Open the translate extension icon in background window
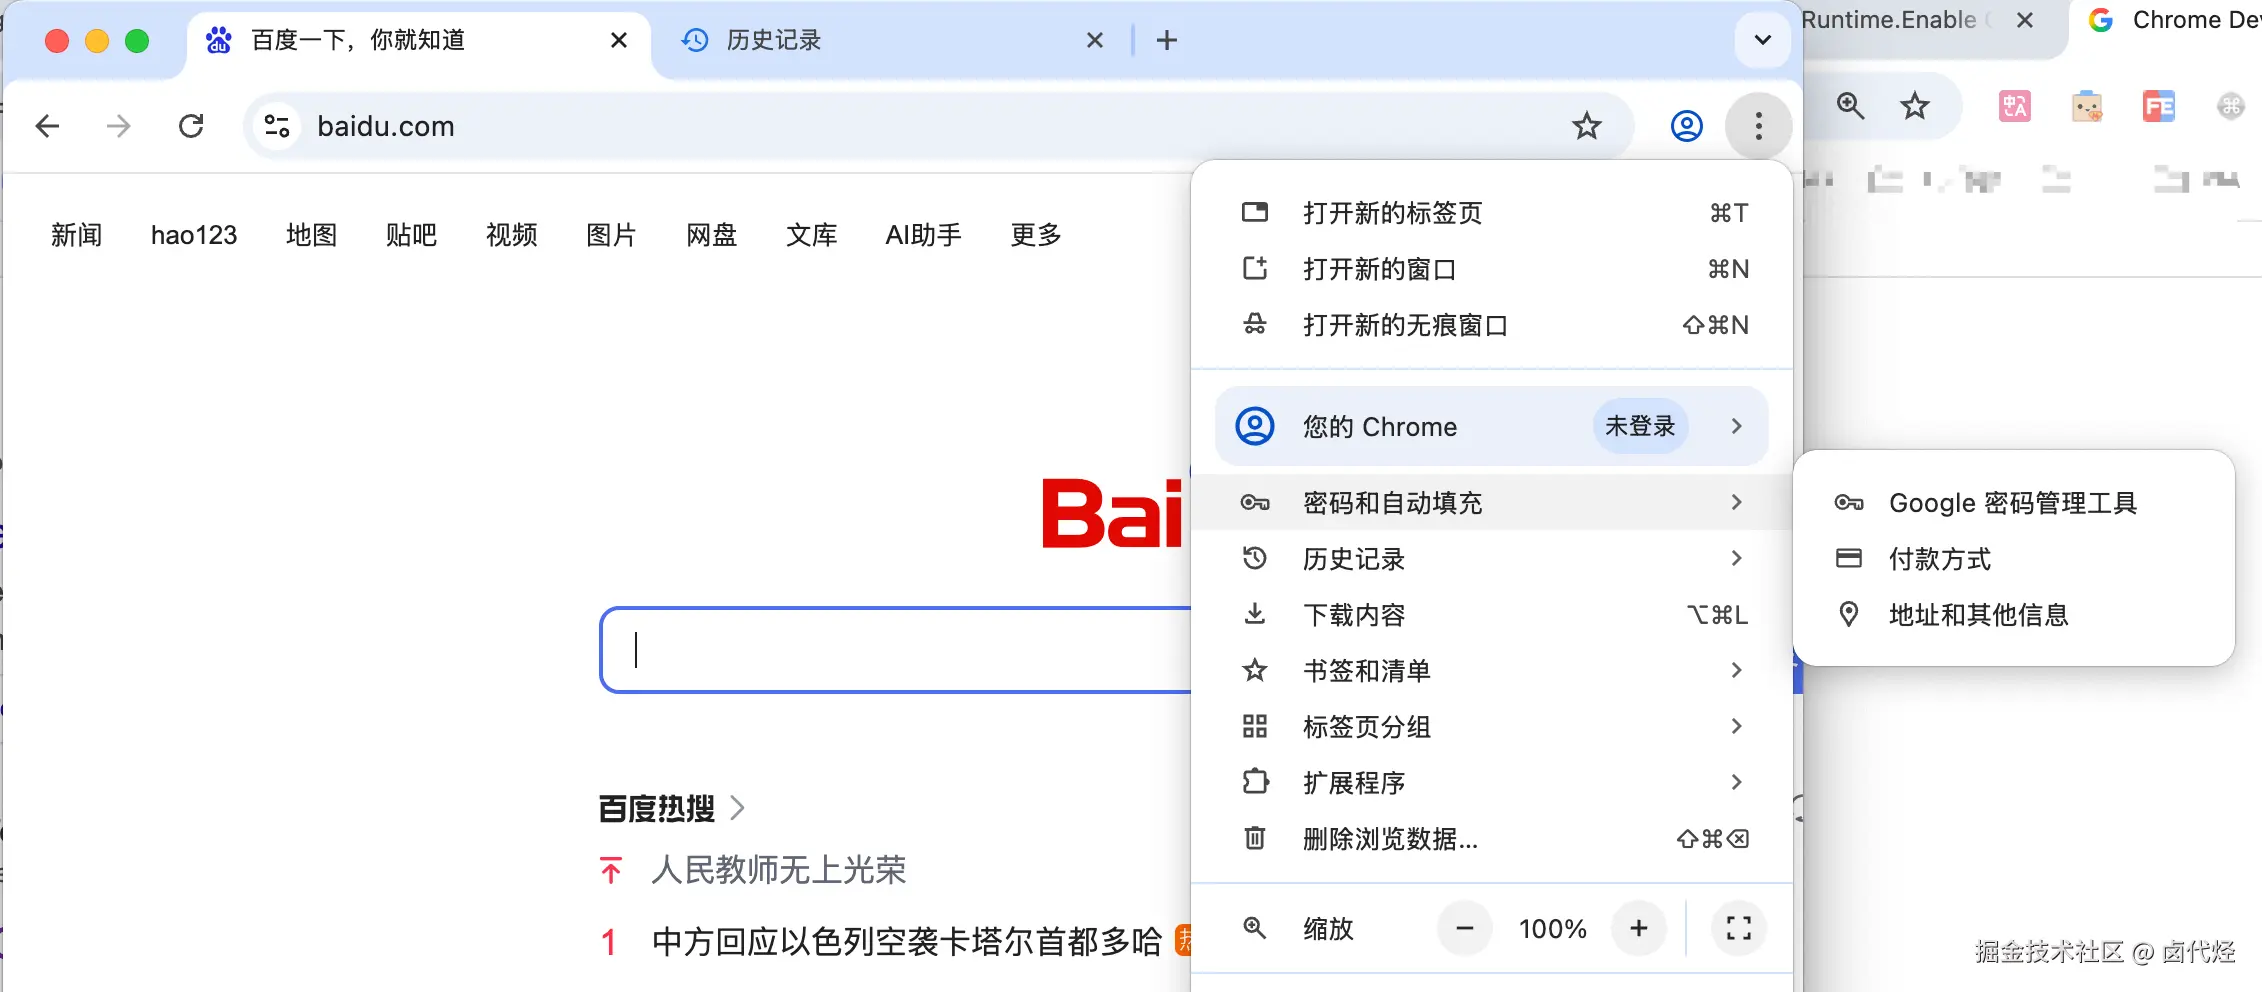This screenshot has width=2262, height=992. click(2015, 105)
